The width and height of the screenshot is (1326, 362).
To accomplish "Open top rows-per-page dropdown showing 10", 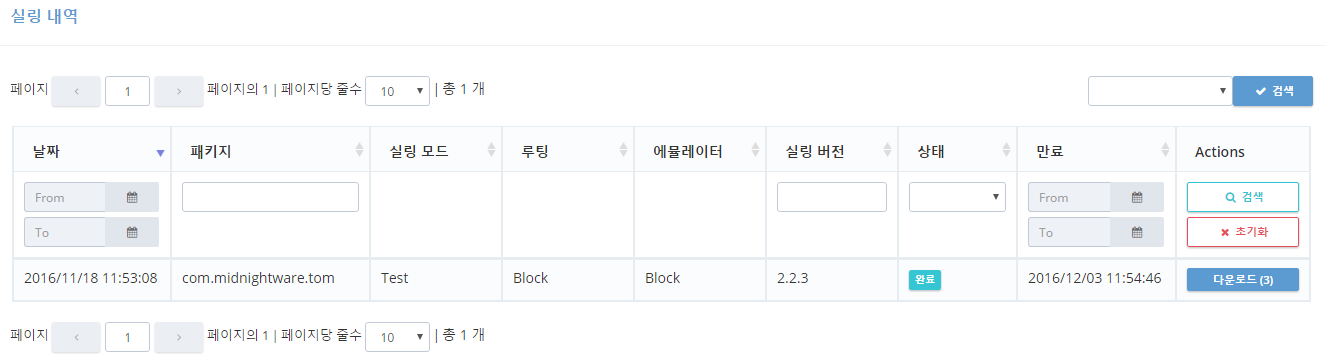I will pyautogui.click(x=397, y=91).
